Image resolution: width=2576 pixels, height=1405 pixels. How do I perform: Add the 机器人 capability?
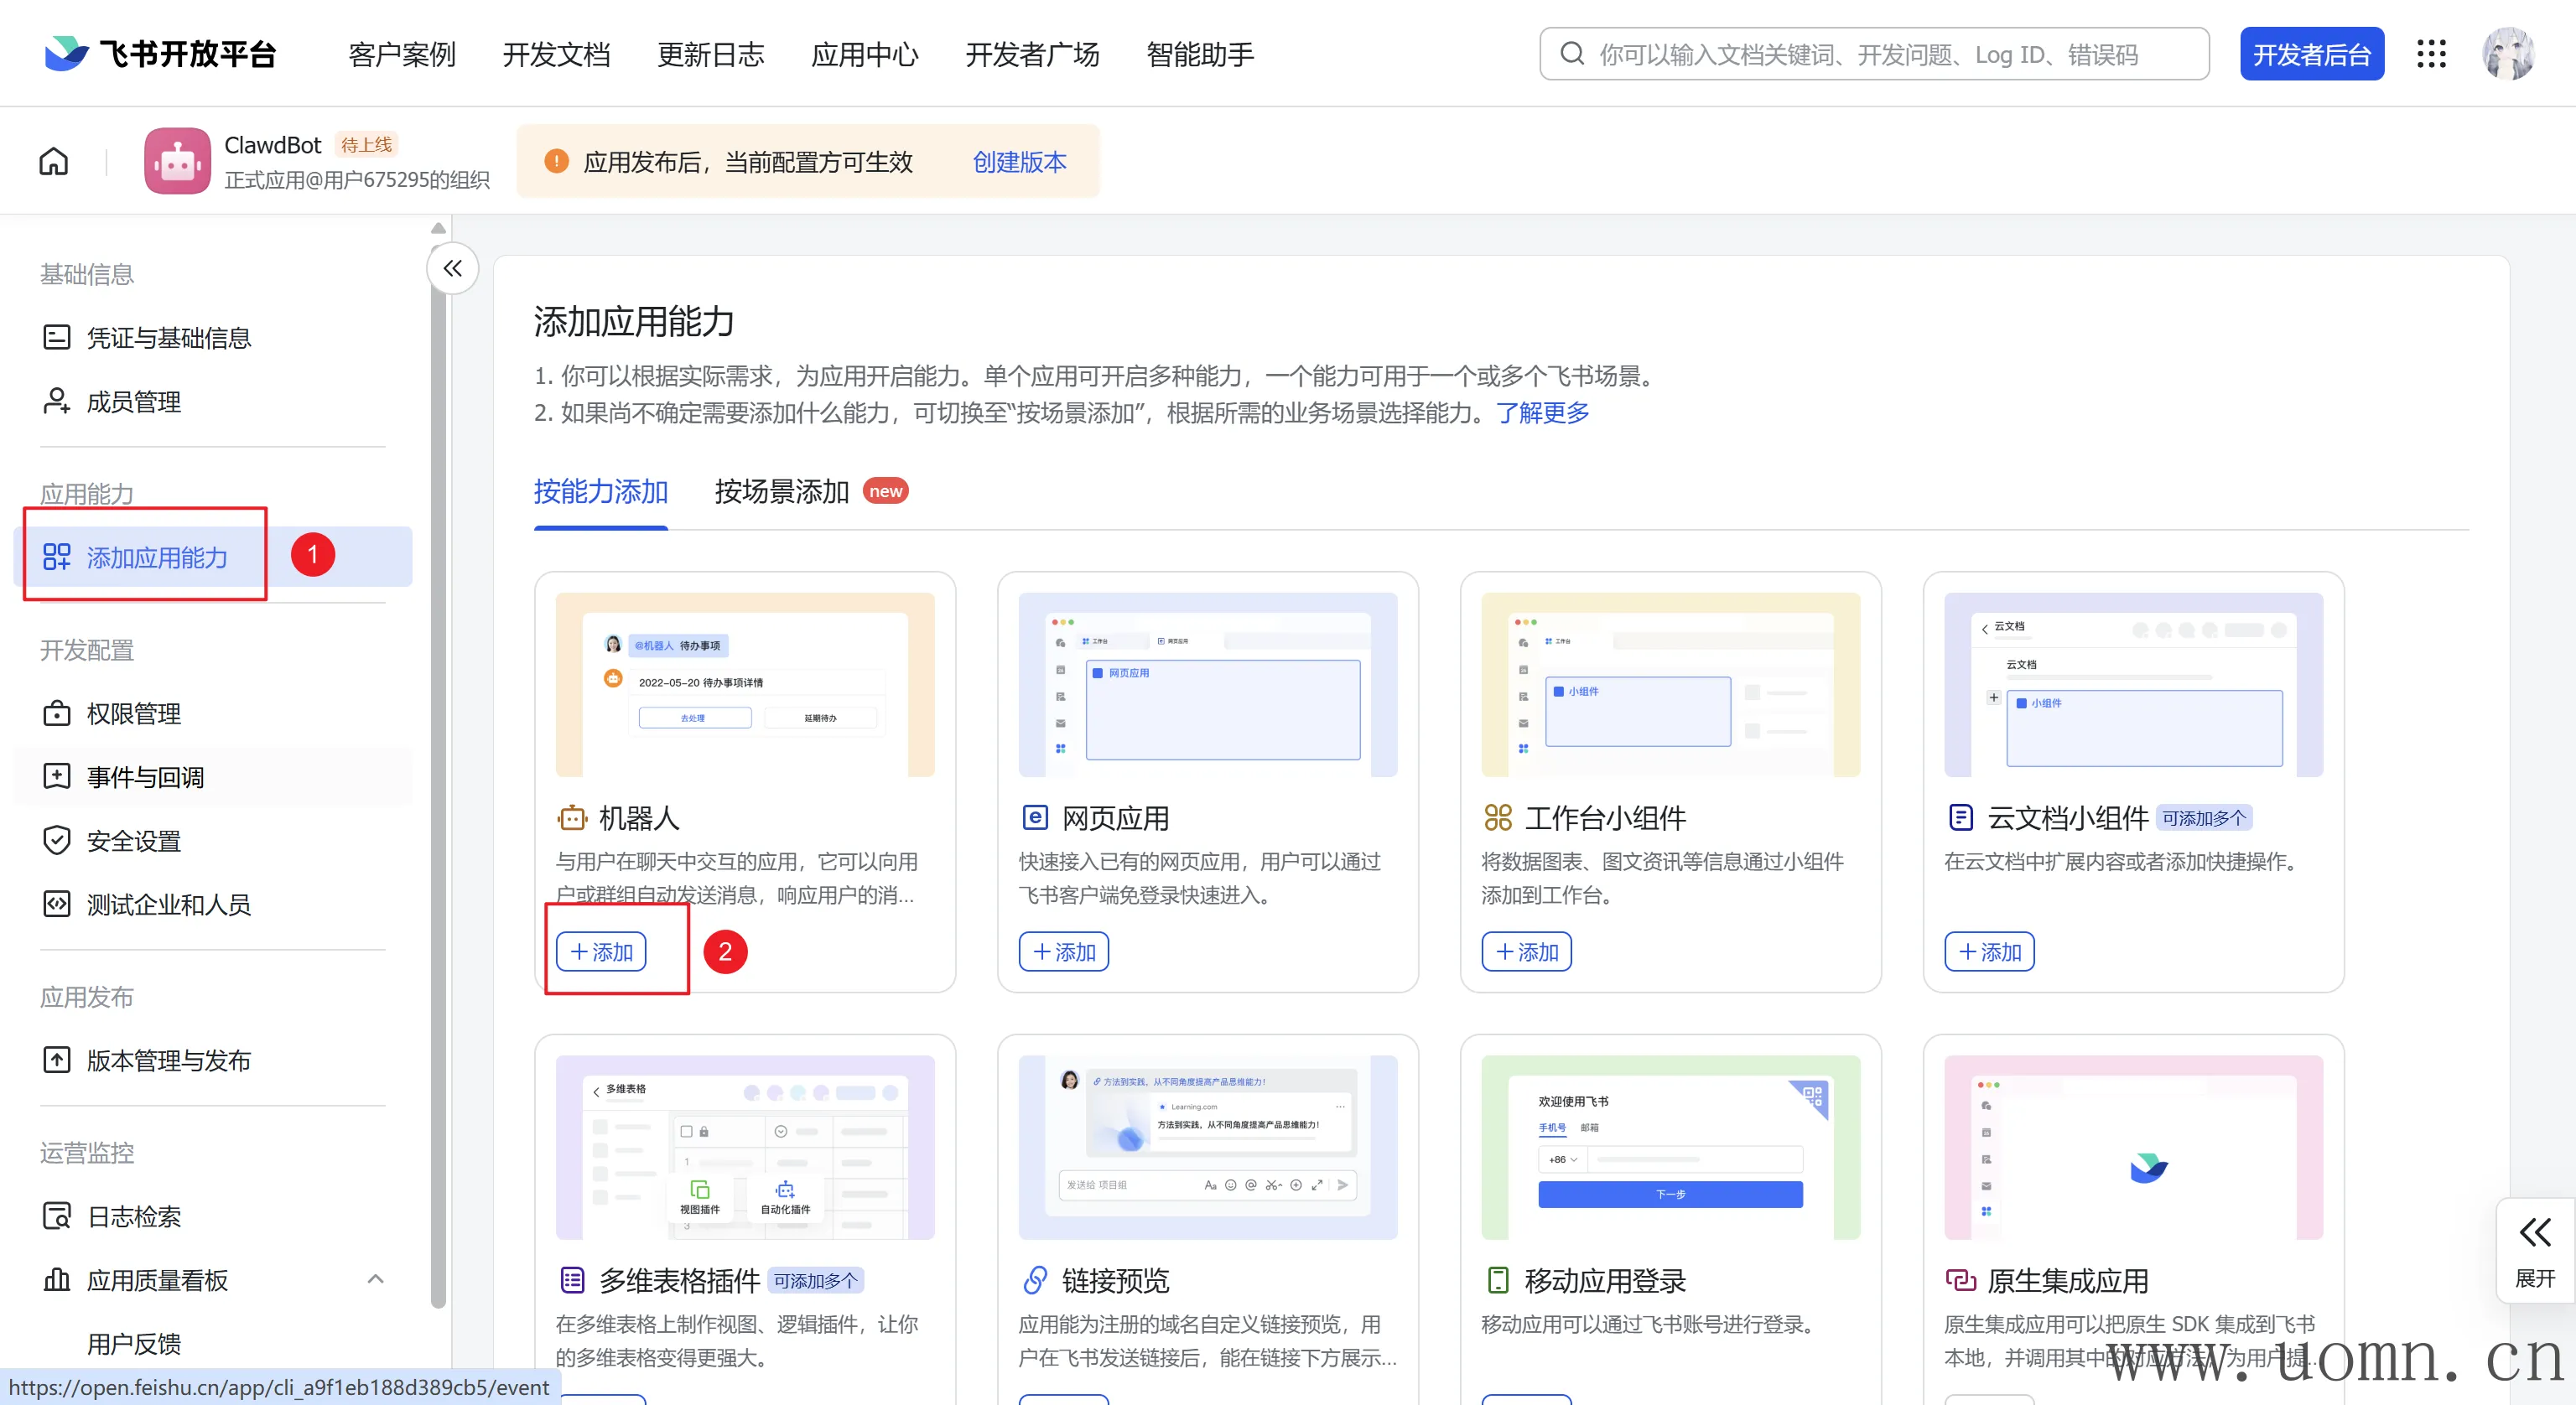[x=601, y=952]
